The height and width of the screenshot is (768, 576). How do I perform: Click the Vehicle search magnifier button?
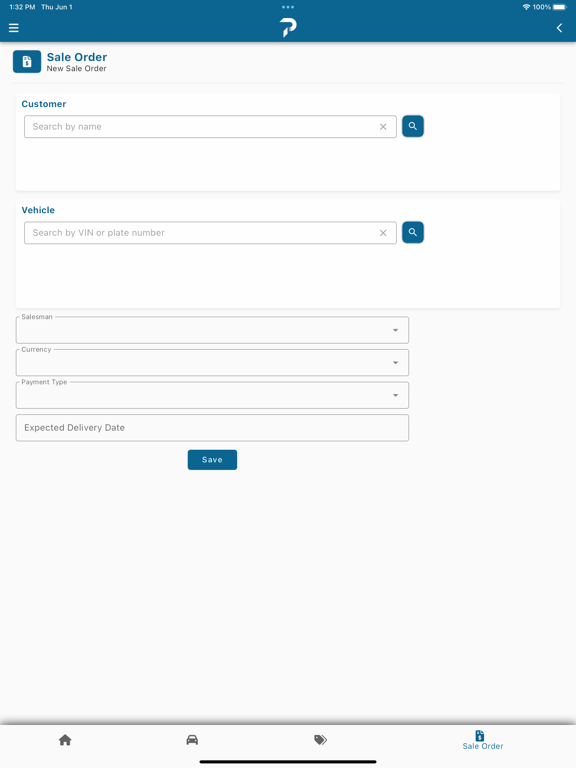(x=413, y=232)
